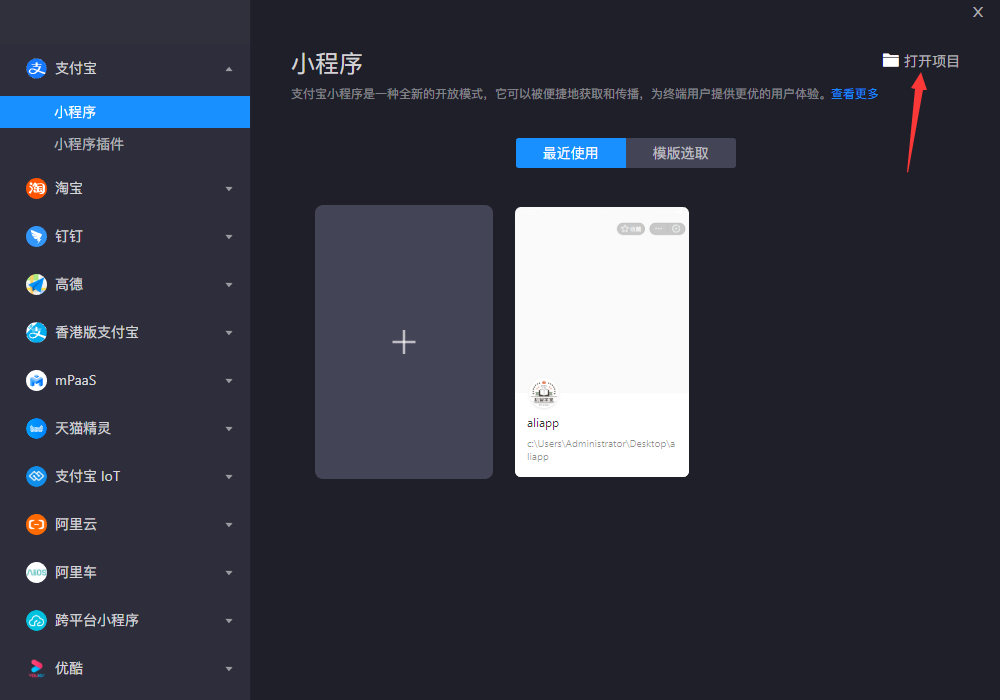Click the 天猫精灵 label in sidebar
Viewport: 1000px width, 700px height.
pyautogui.click(x=83, y=428)
